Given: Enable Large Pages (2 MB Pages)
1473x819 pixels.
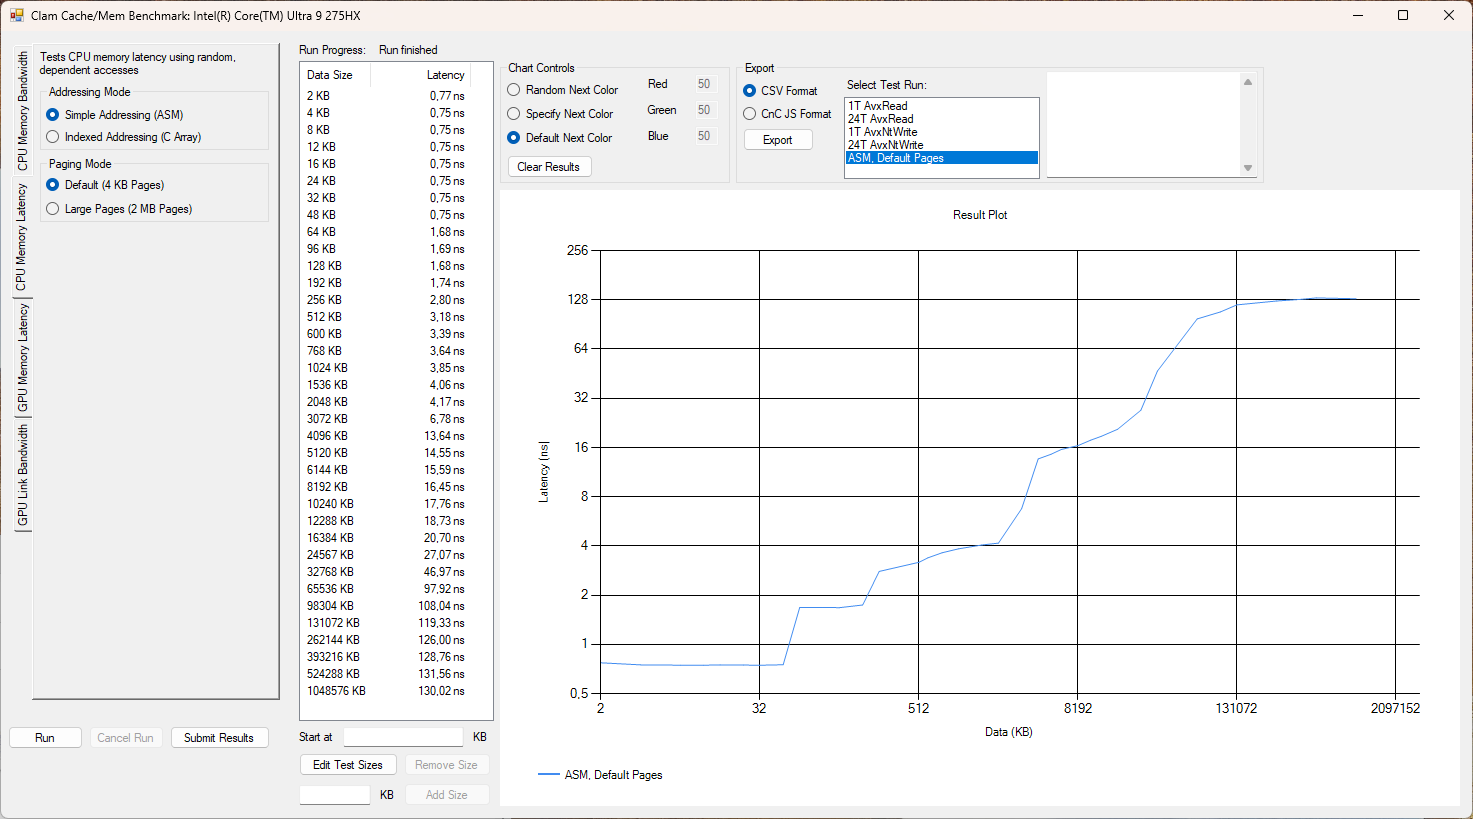Looking at the screenshot, I should click(x=53, y=209).
